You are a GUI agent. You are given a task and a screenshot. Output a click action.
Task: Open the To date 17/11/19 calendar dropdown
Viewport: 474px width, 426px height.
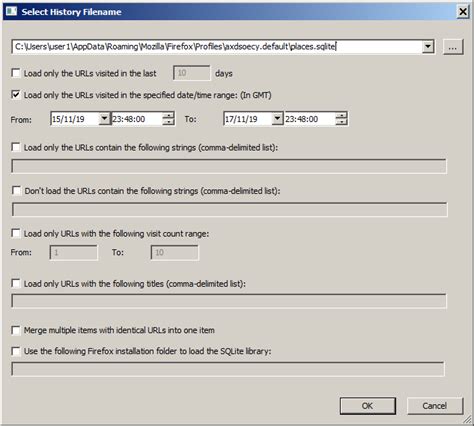277,118
